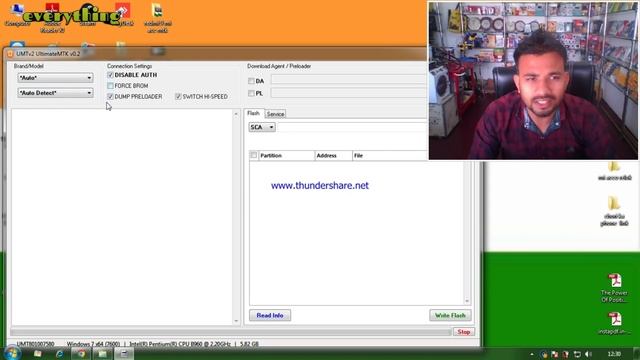The width and height of the screenshot is (640, 360).
Task: Click the Read Info button
Action: [270, 316]
